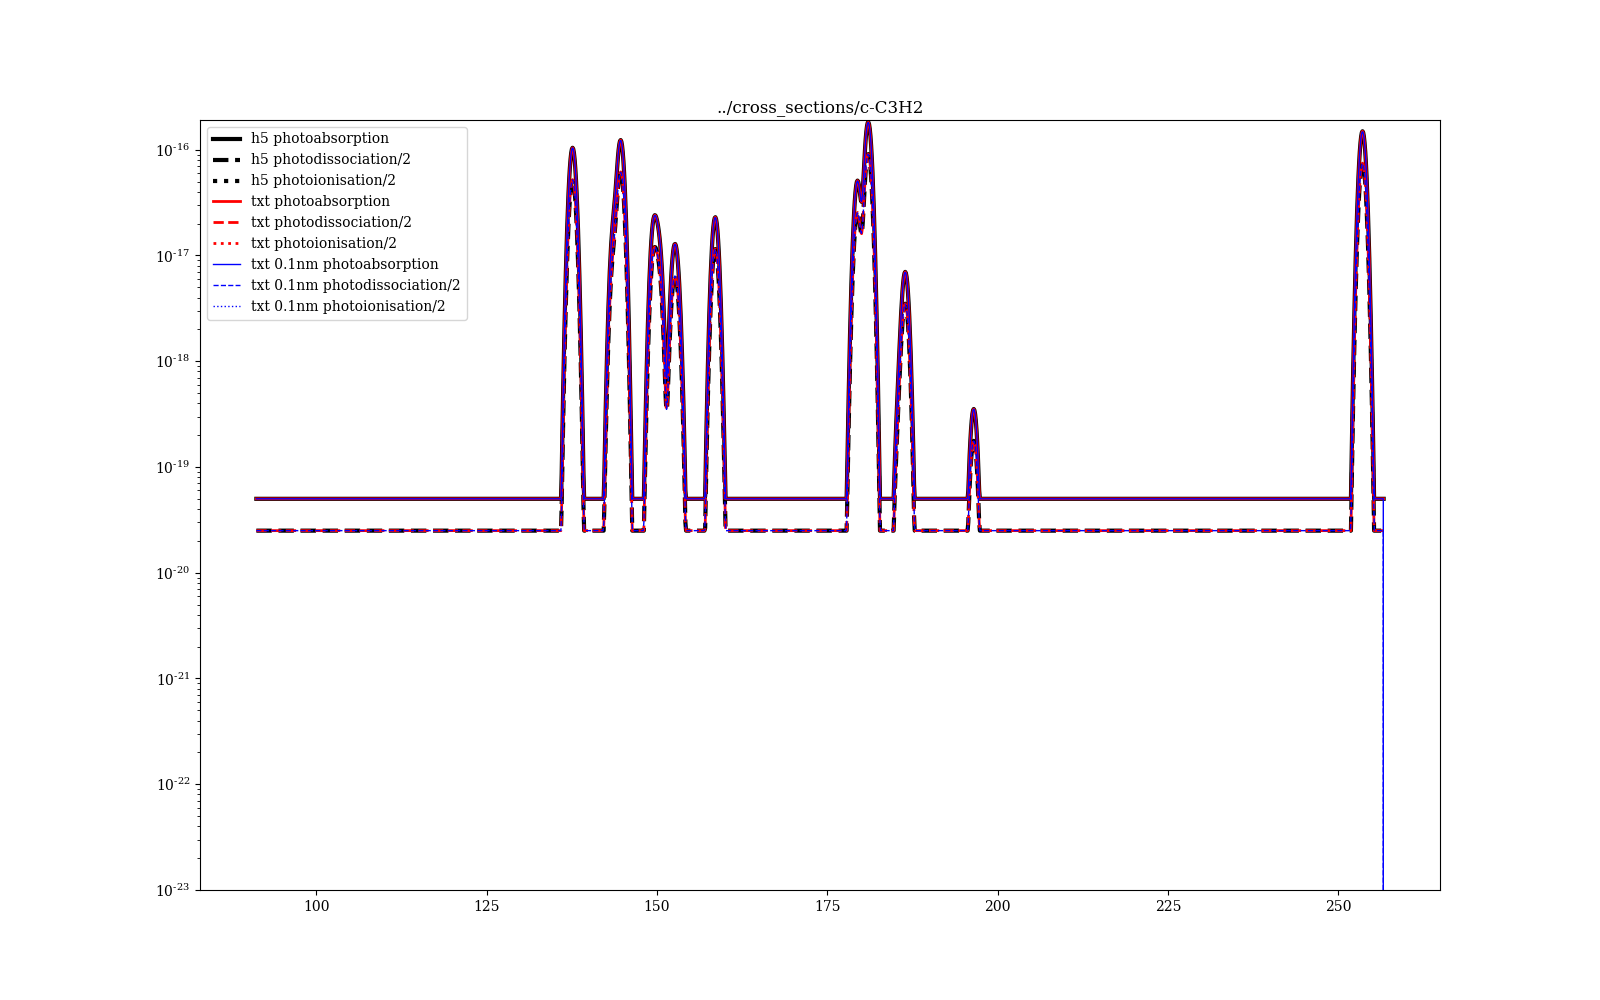Click y-axis tick label 10^-21
The width and height of the screenshot is (1600, 1000).
(172, 678)
